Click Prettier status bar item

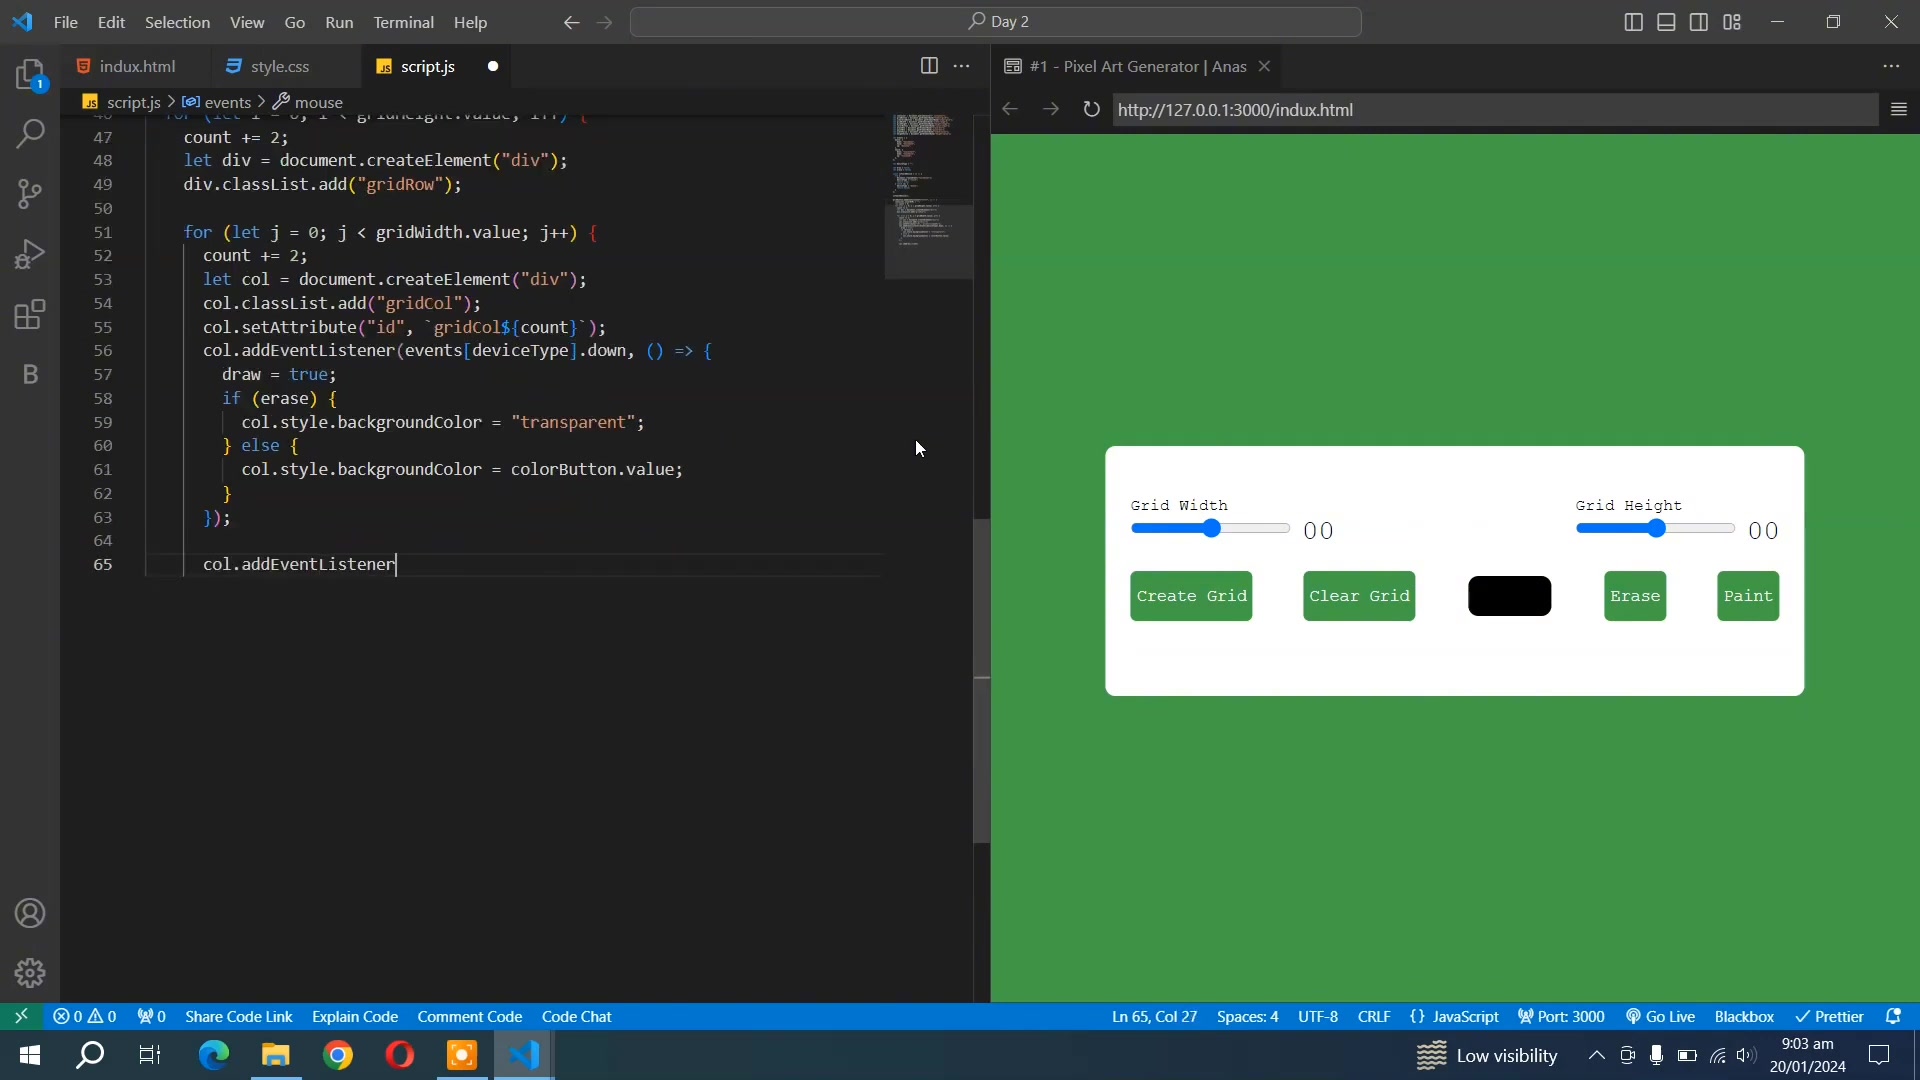point(1830,1017)
